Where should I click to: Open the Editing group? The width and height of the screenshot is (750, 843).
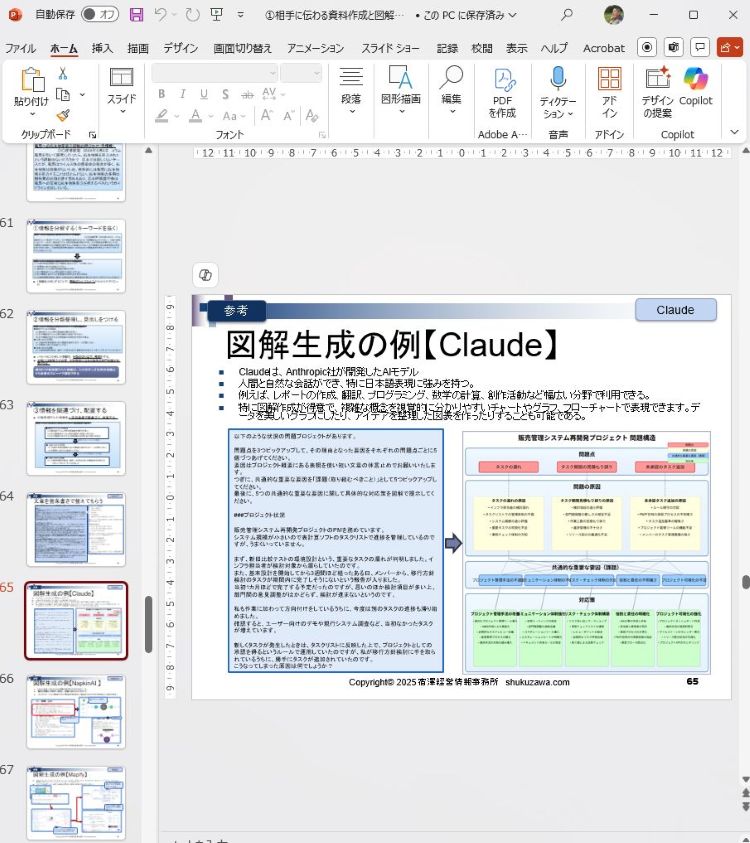[451, 89]
